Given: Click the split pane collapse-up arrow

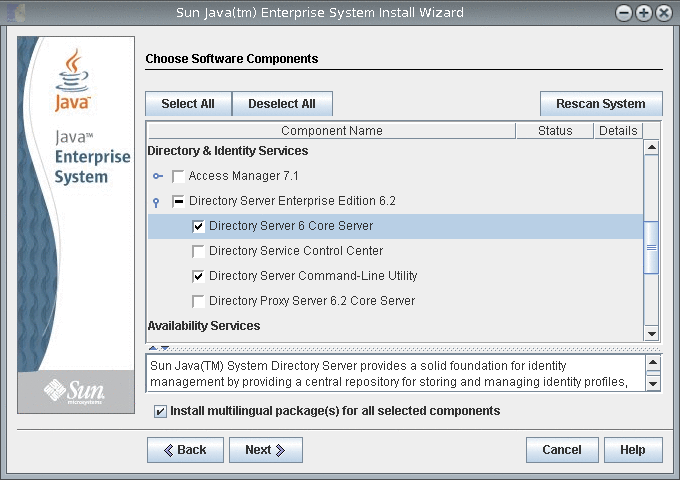Looking at the screenshot, I should 153,348.
